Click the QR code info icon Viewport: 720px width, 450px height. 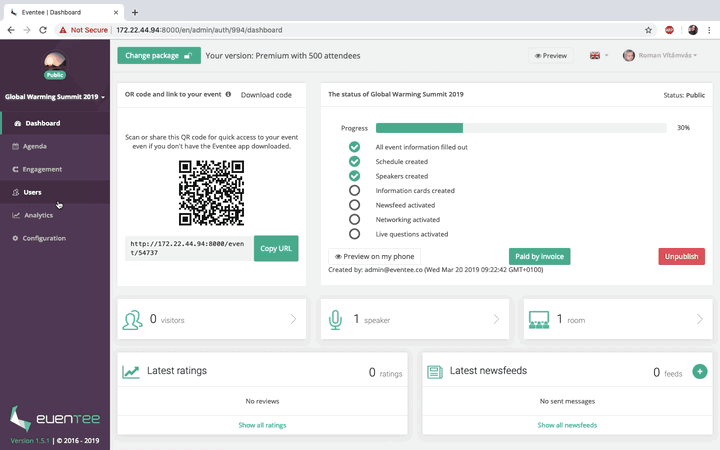228,94
